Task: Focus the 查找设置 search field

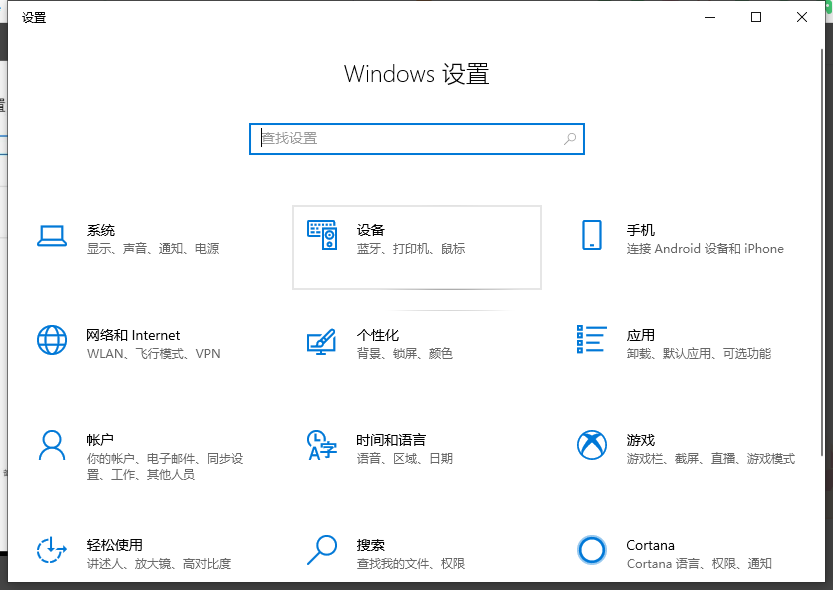Action: (x=405, y=139)
